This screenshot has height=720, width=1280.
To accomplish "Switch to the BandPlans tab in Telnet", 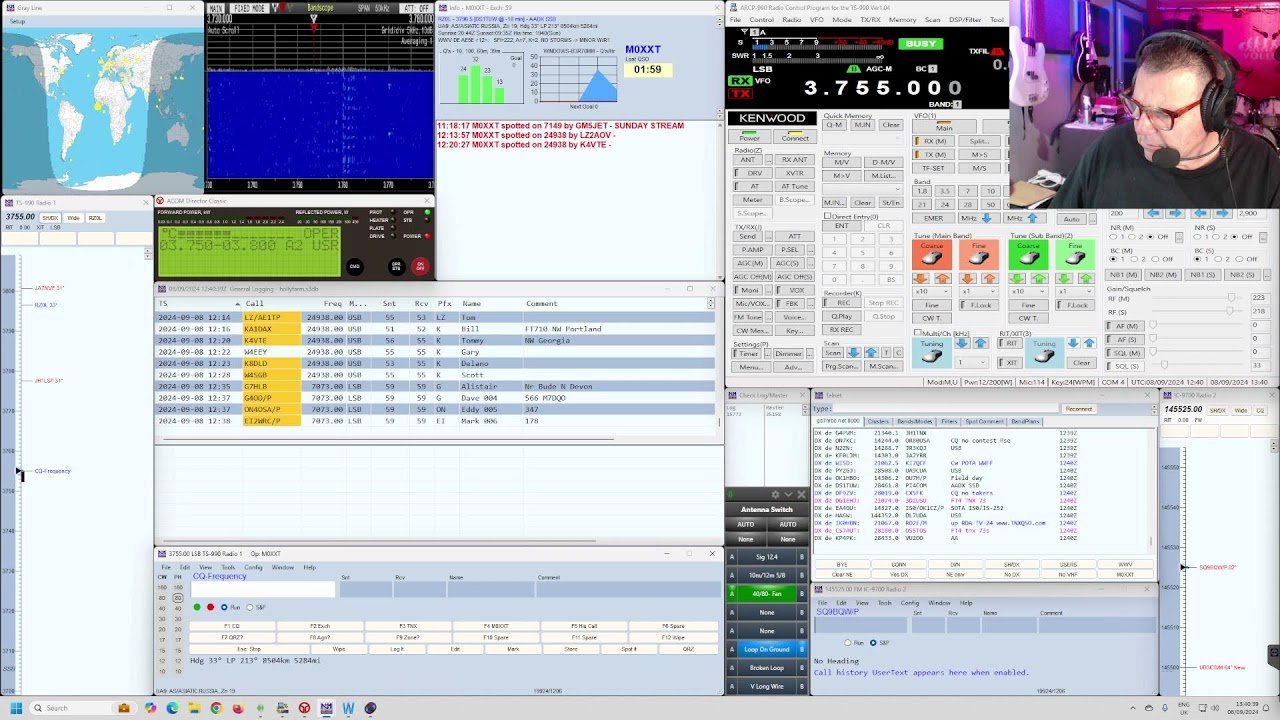I will click(1025, 422).
